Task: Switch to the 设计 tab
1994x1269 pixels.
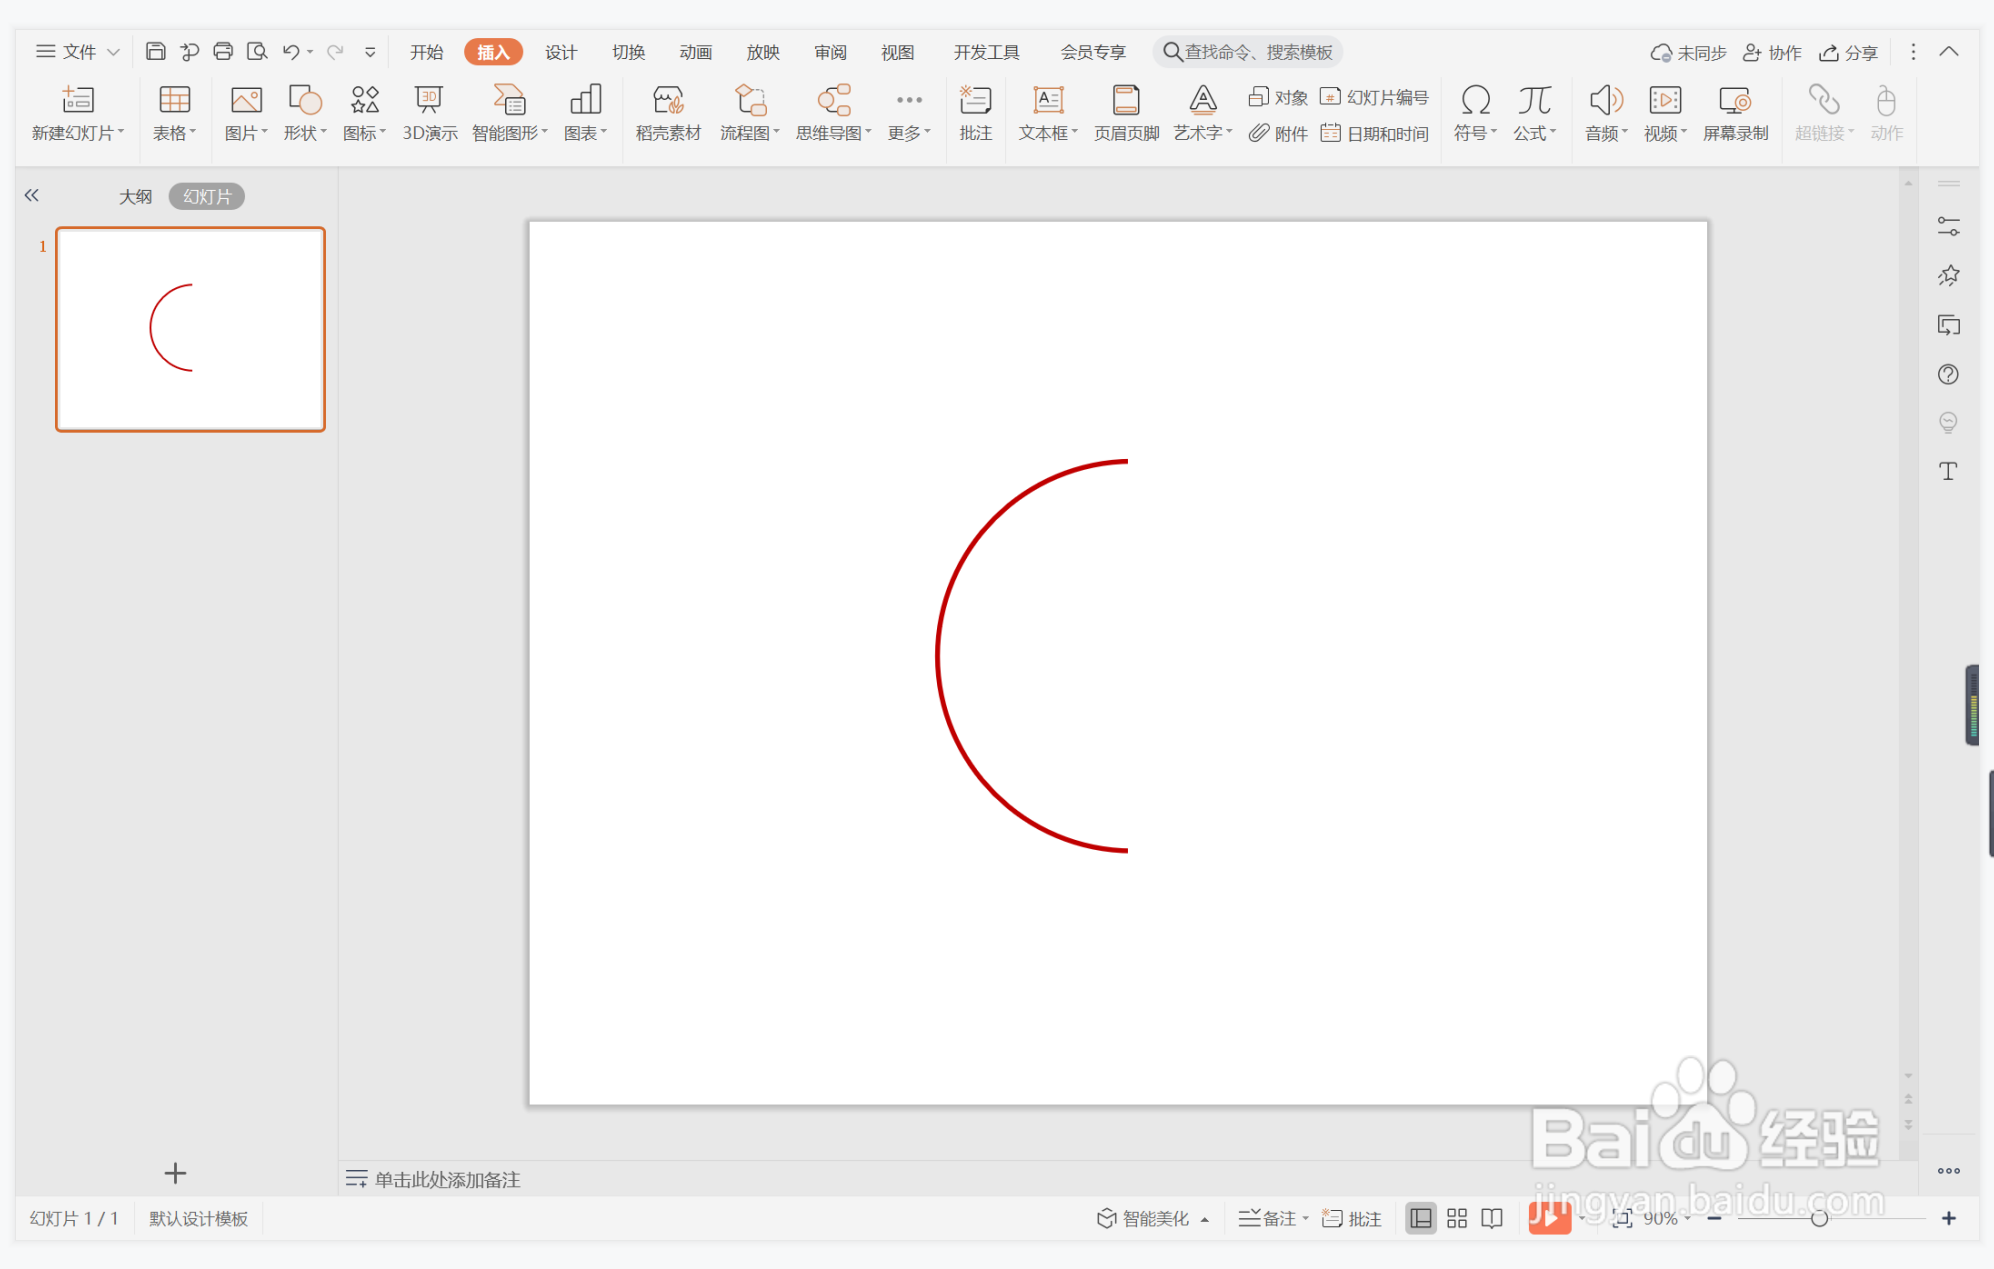Action: pyautogui.click(x=561, y=52)
